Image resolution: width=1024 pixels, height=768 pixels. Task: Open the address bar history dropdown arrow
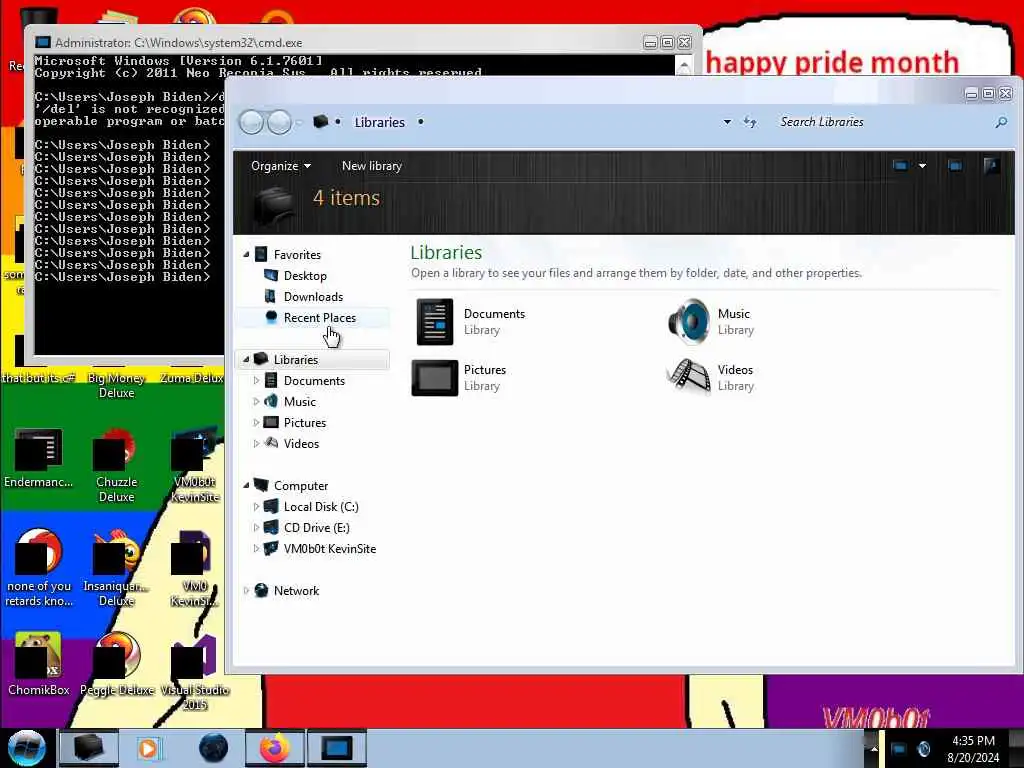click(x=727, y=122)
